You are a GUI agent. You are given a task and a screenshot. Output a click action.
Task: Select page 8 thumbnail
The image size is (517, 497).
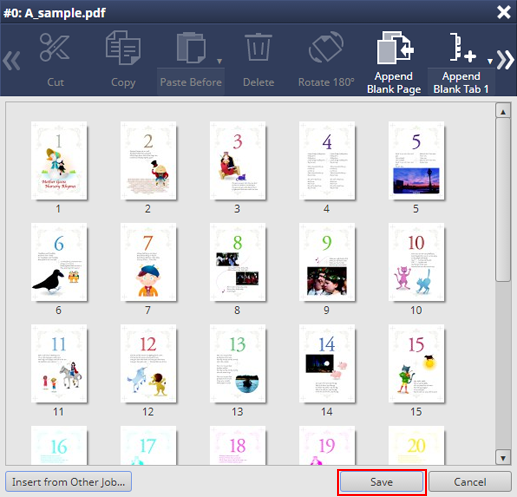click(238, 262)
